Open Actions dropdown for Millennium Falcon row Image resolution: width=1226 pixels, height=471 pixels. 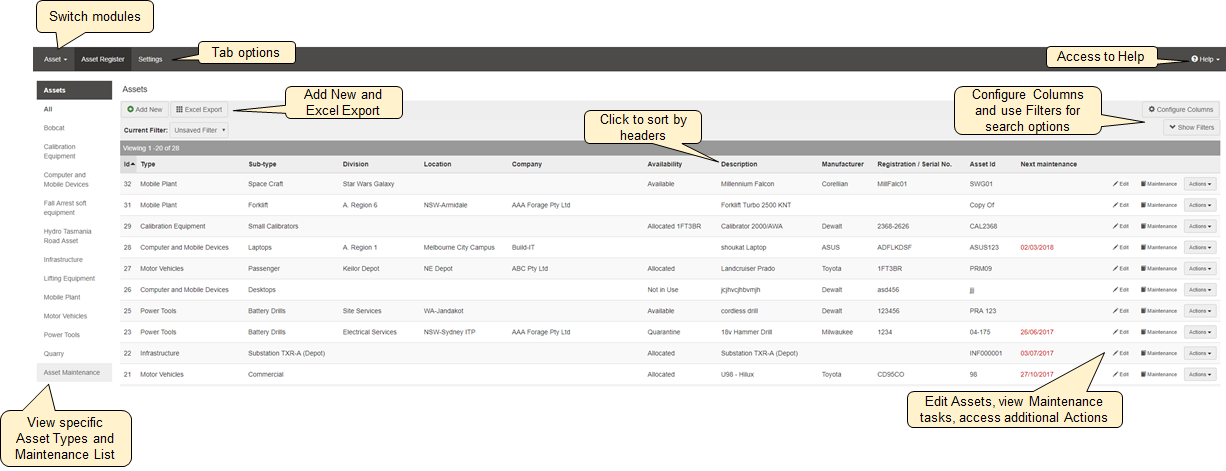1200,184
